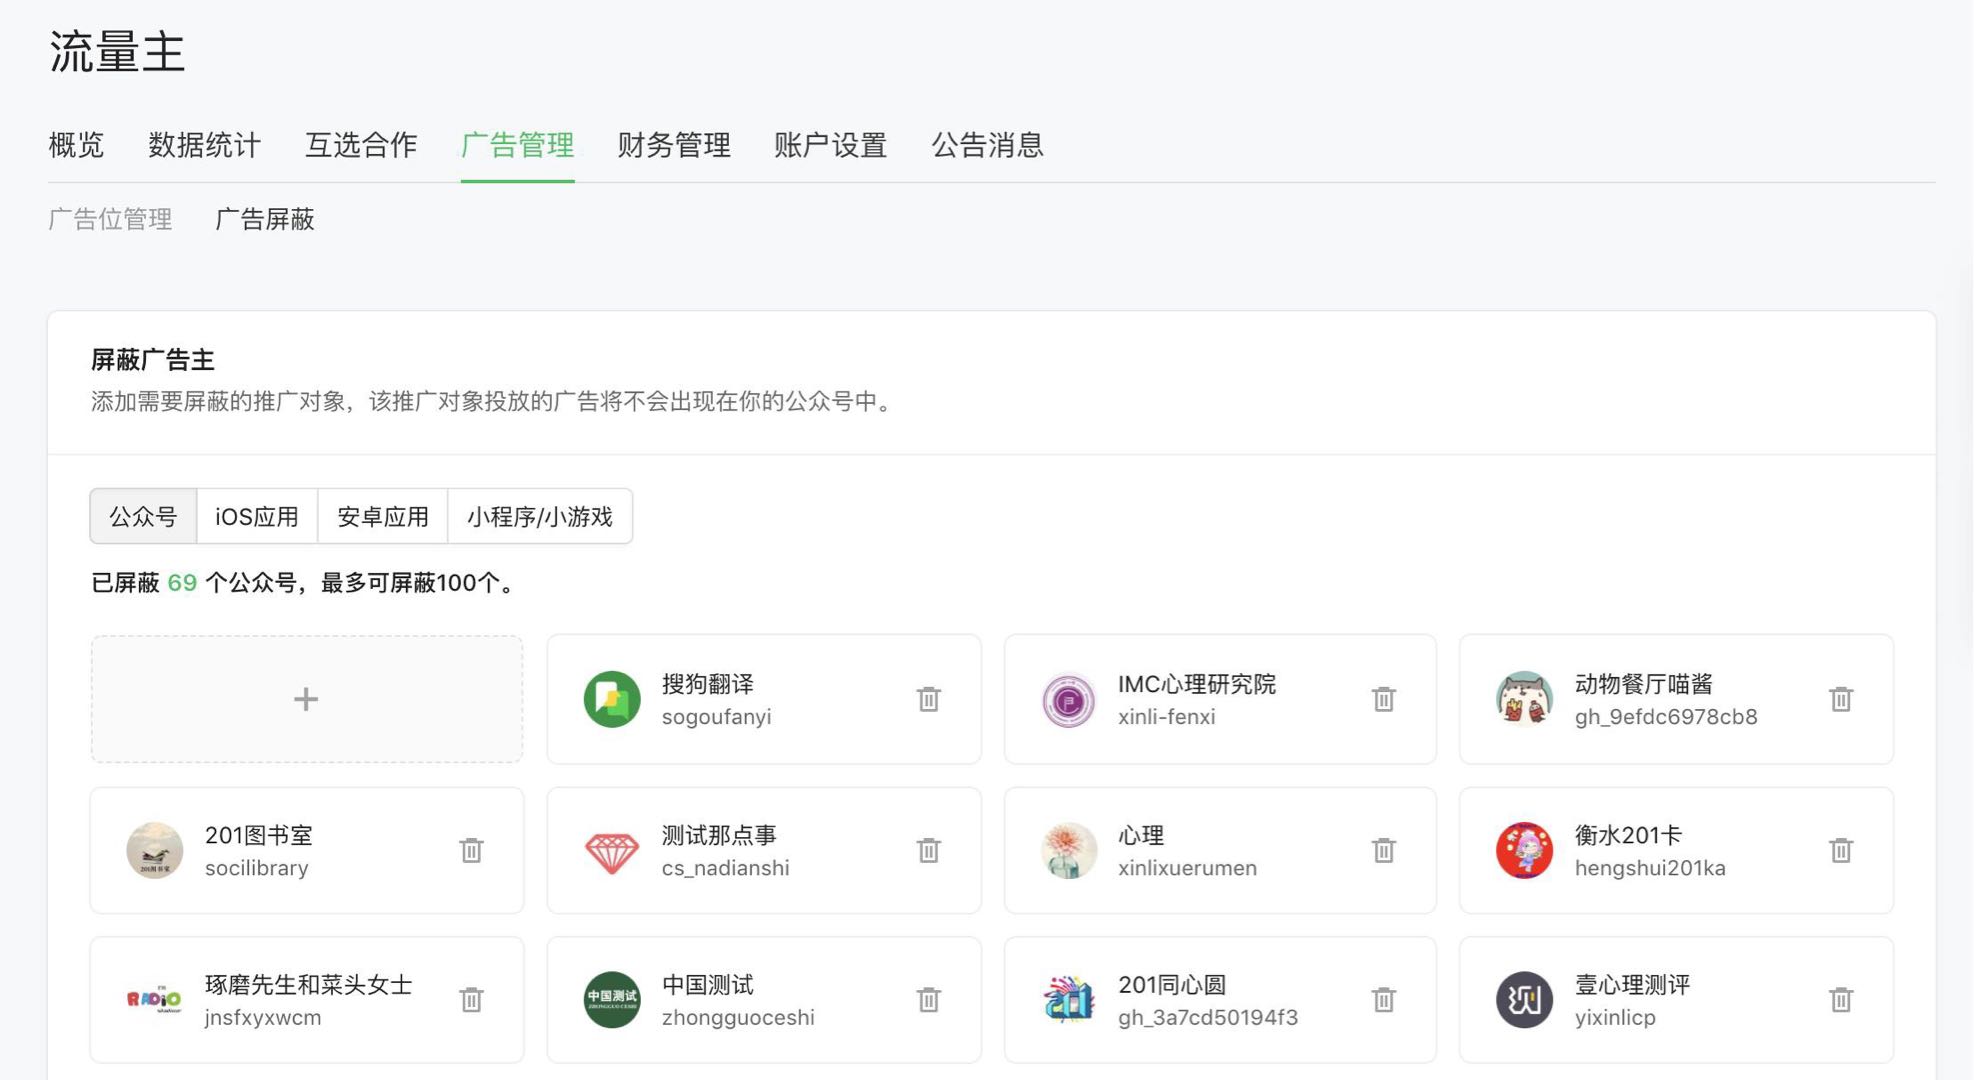
Task: Remove 壹心理测评 via trash icon
Action: click(x=1841, y=1000)
